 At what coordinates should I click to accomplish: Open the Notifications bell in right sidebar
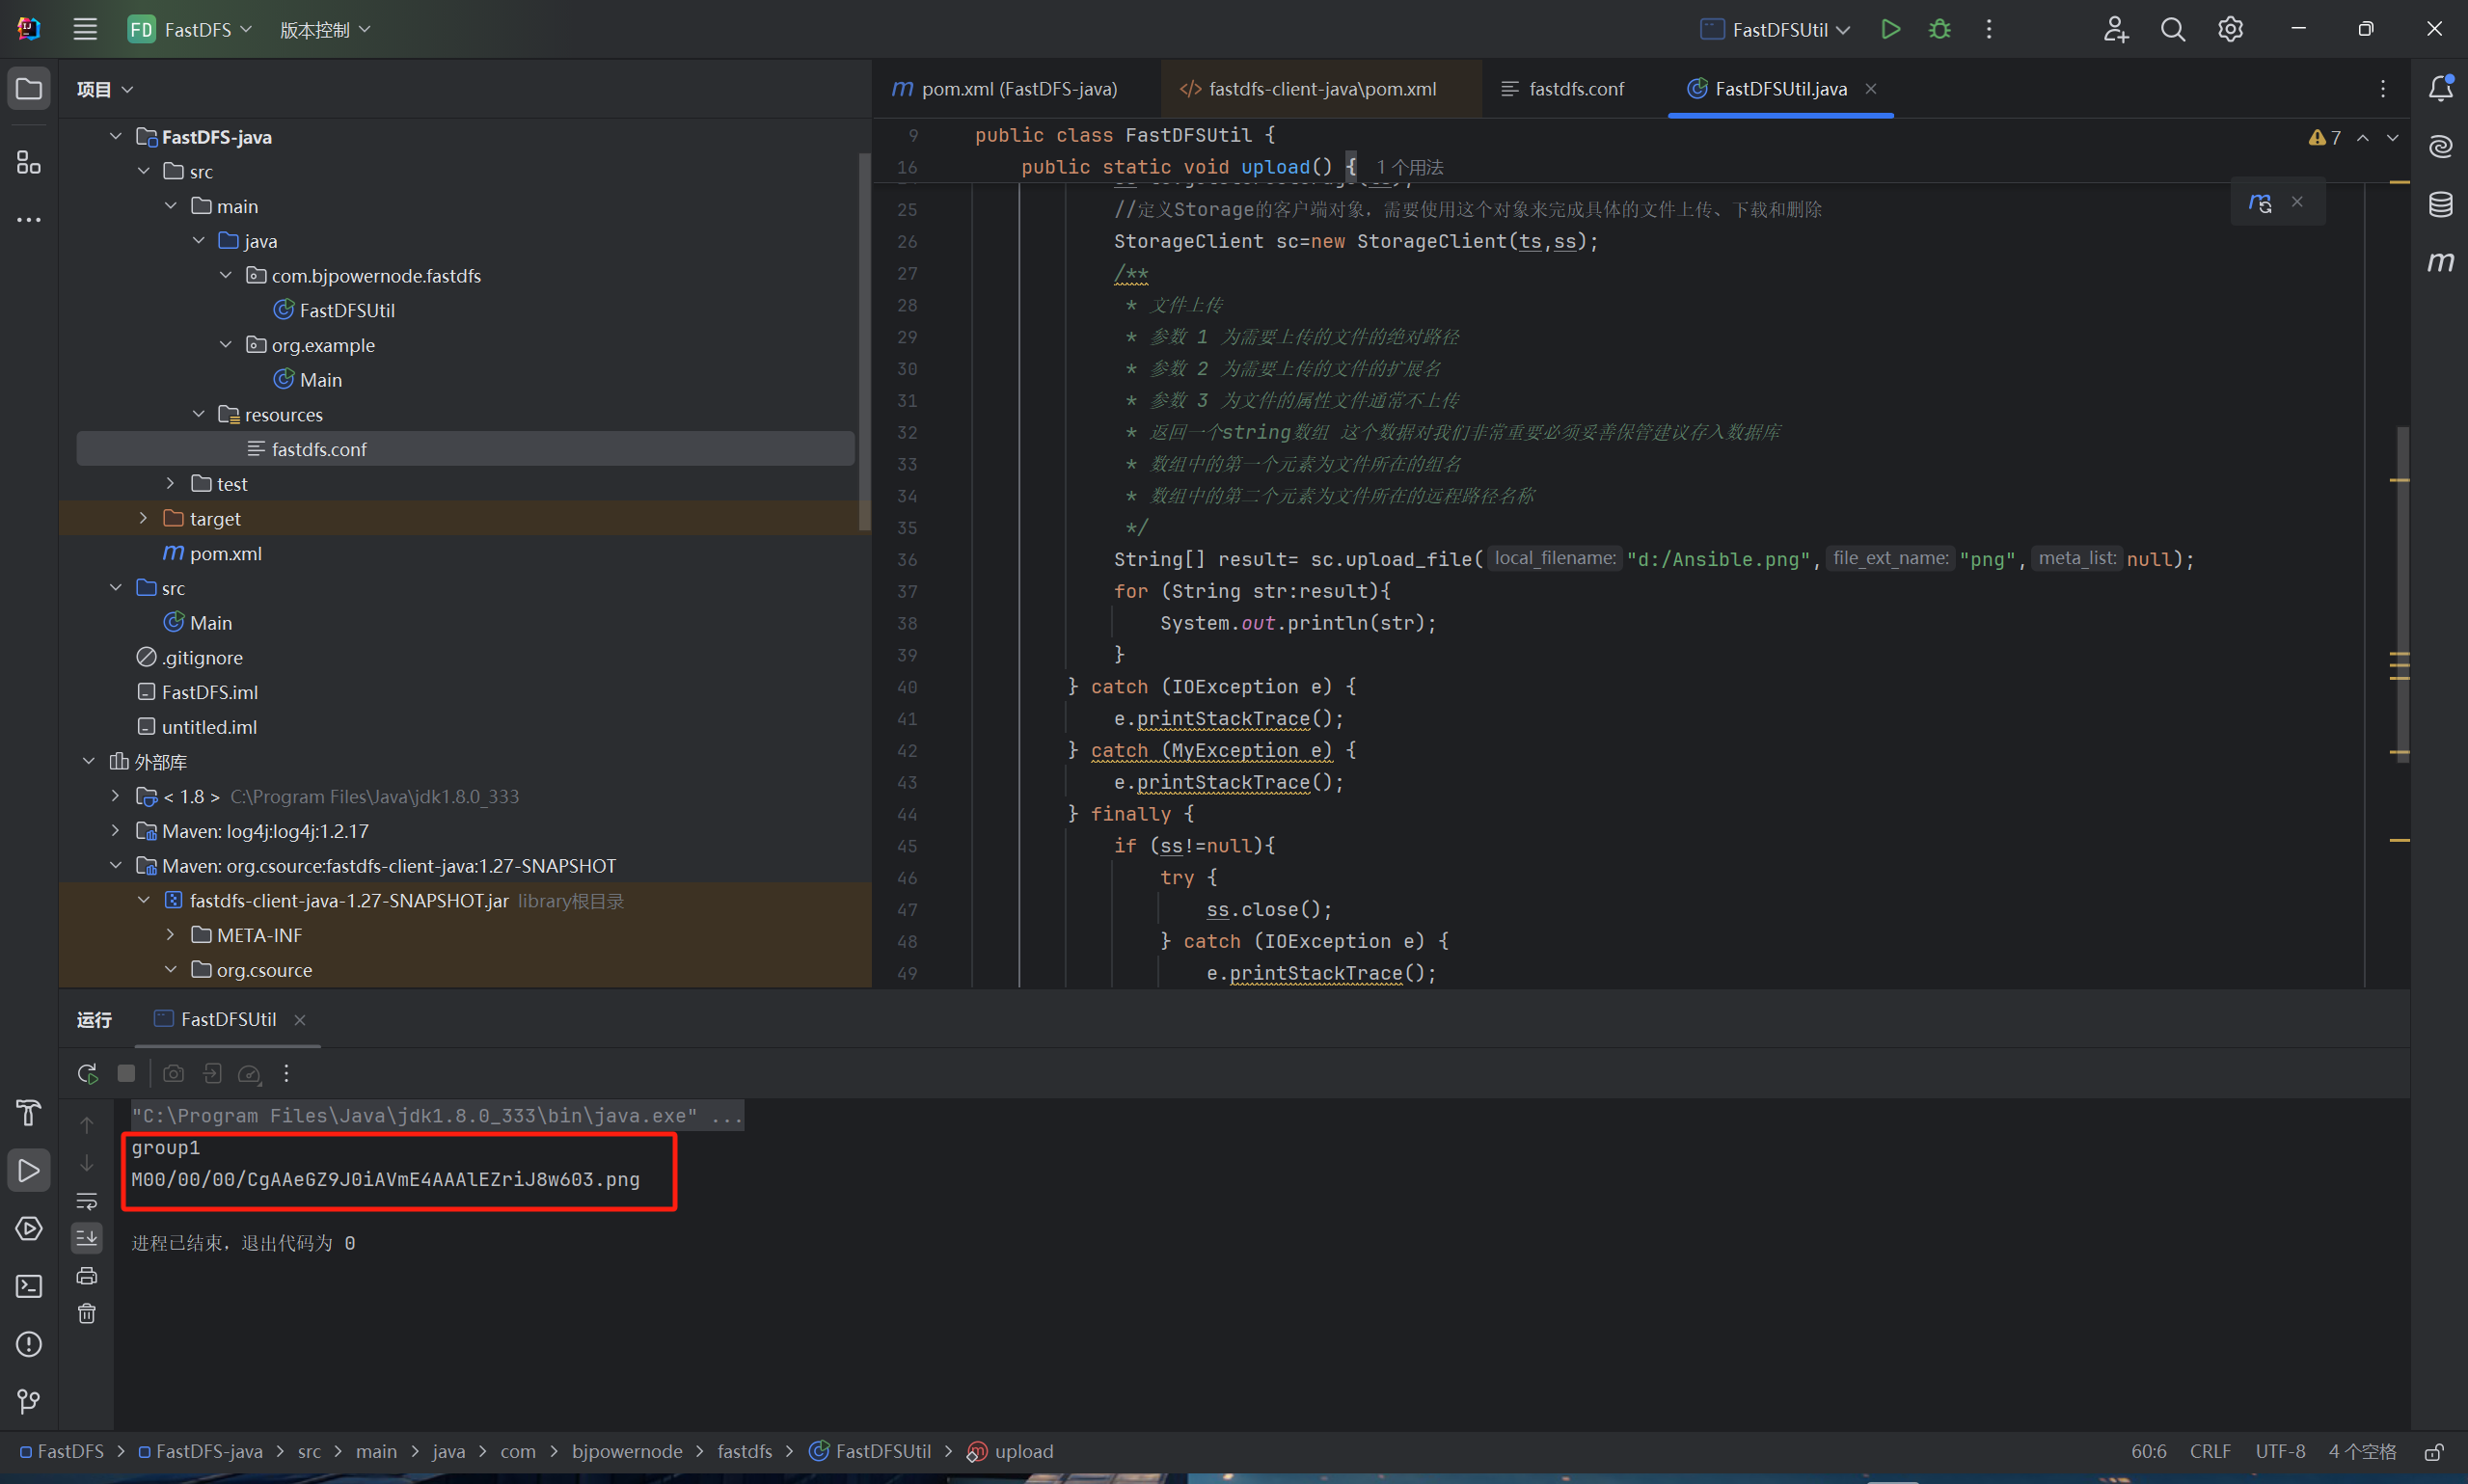pyautogui.click(x=2440, y=89)
